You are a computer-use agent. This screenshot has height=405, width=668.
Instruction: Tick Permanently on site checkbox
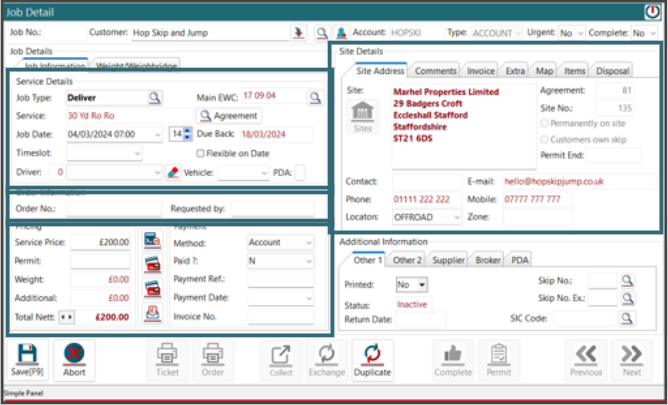544,124
